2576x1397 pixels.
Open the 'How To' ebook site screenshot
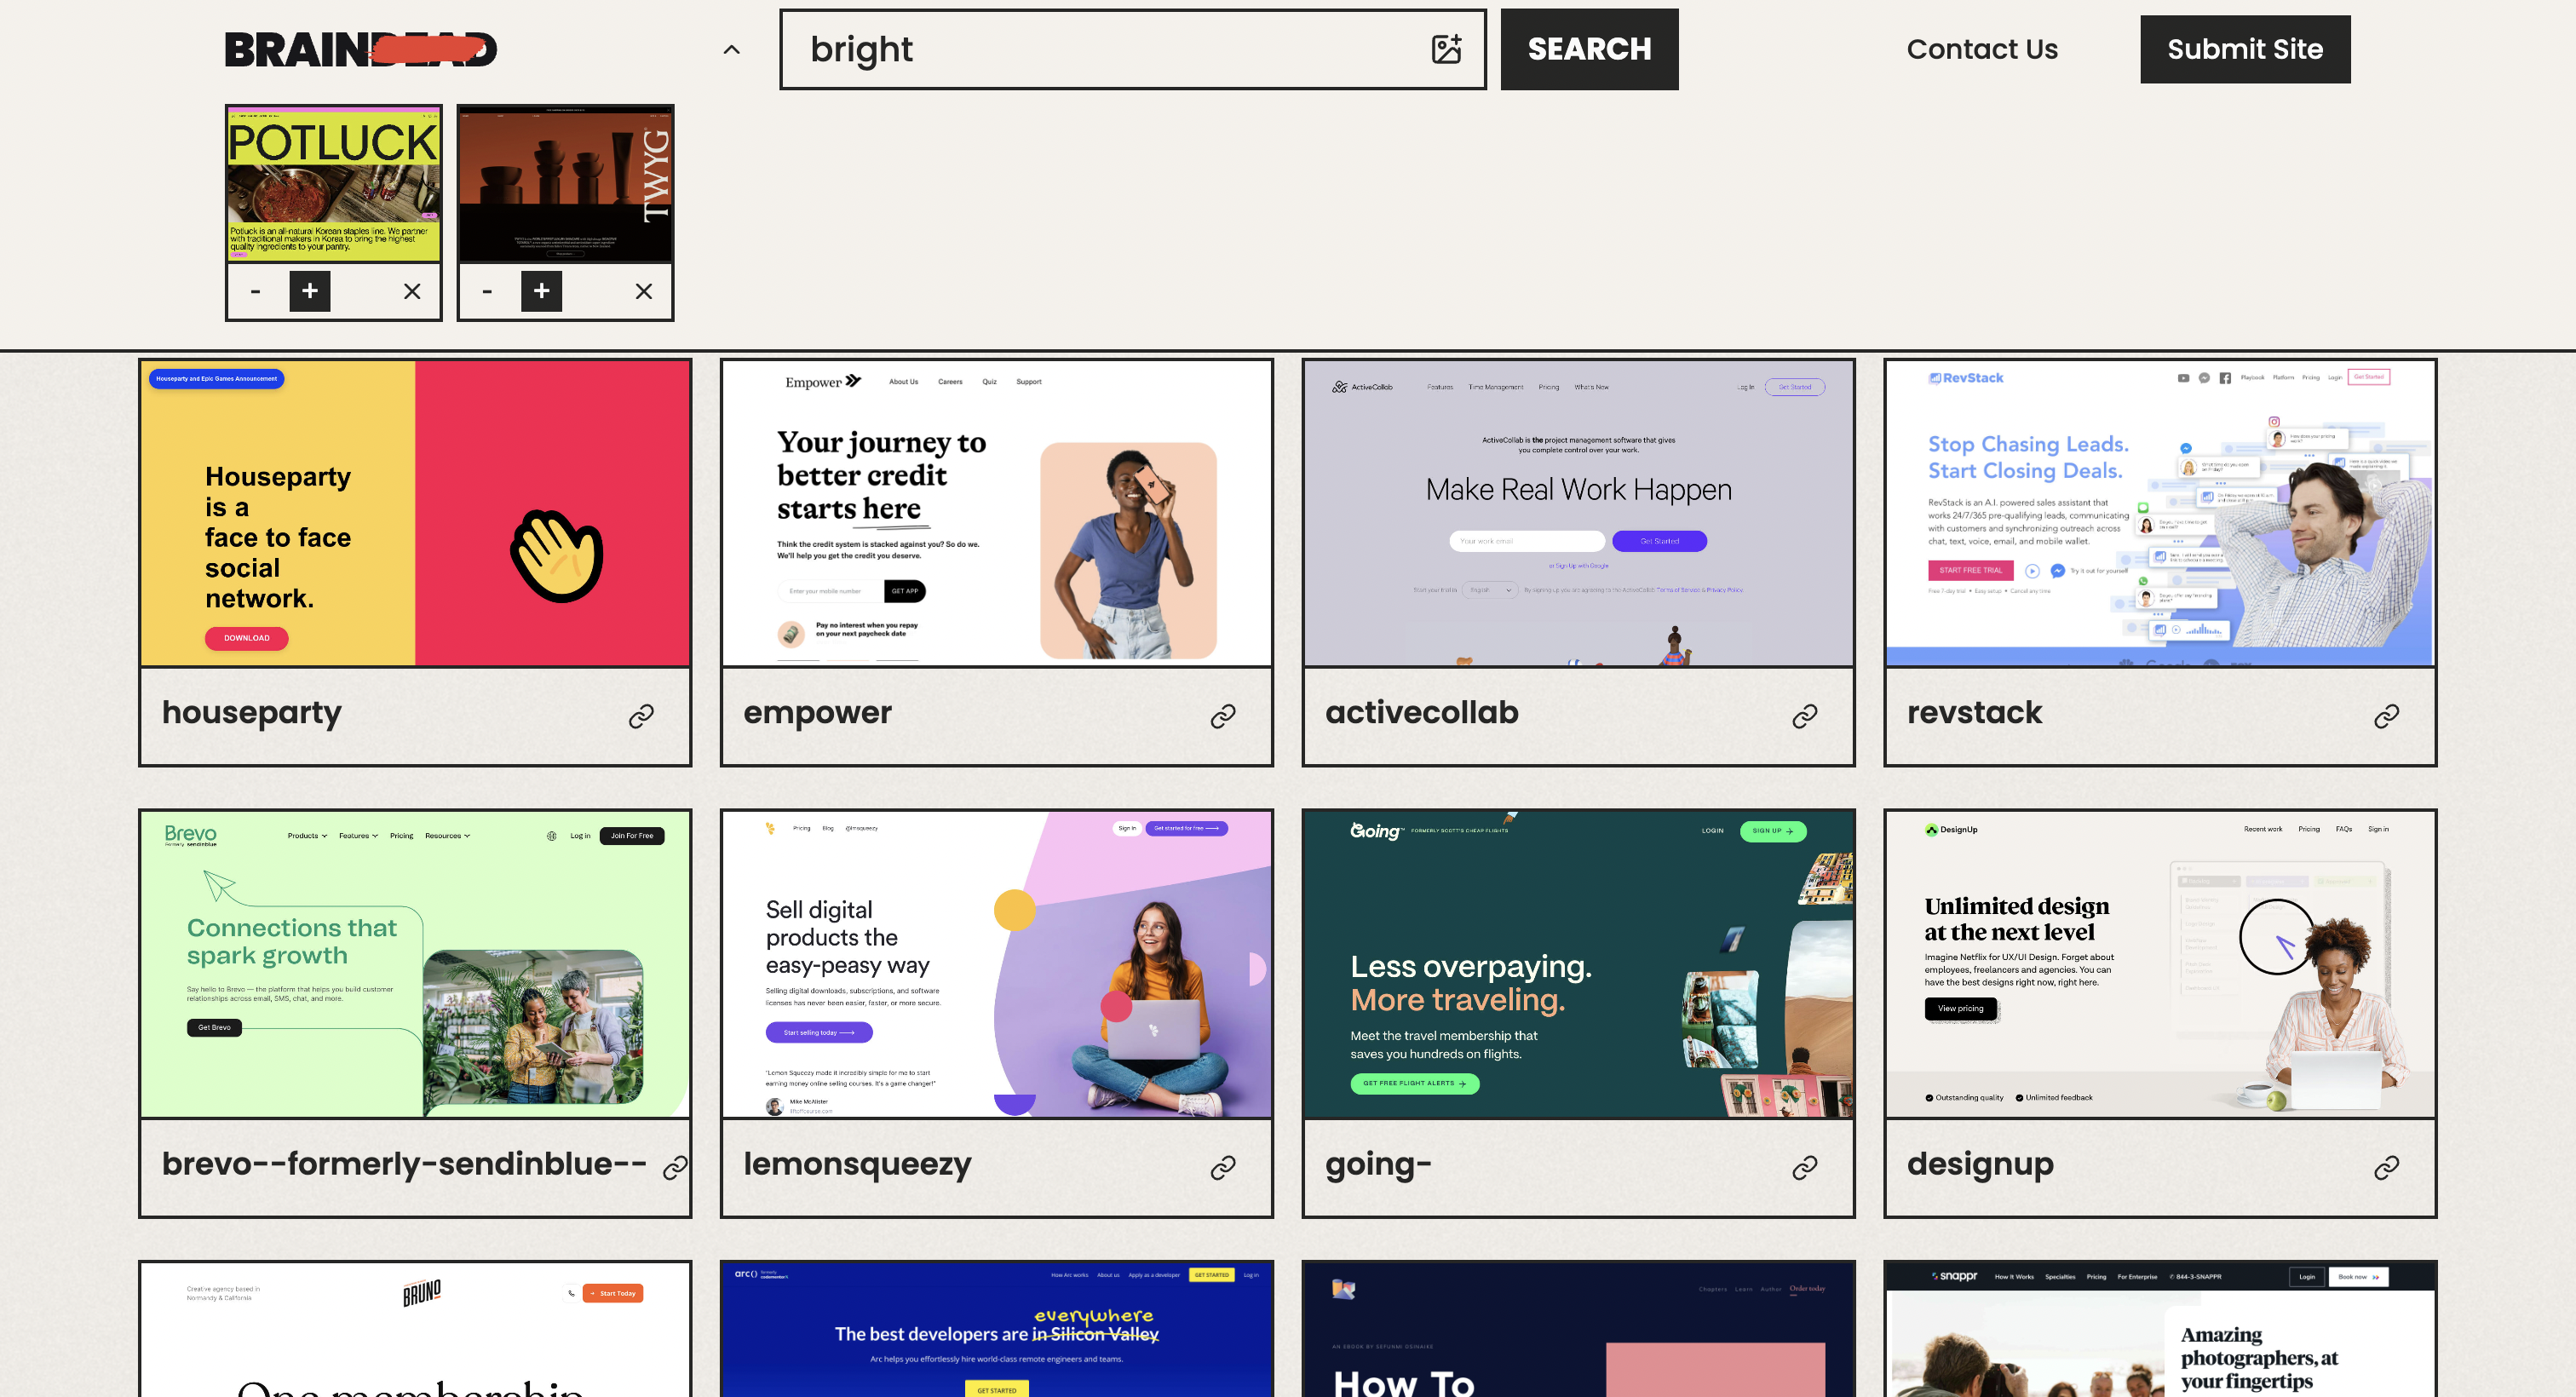[x=1578, y=1330]
